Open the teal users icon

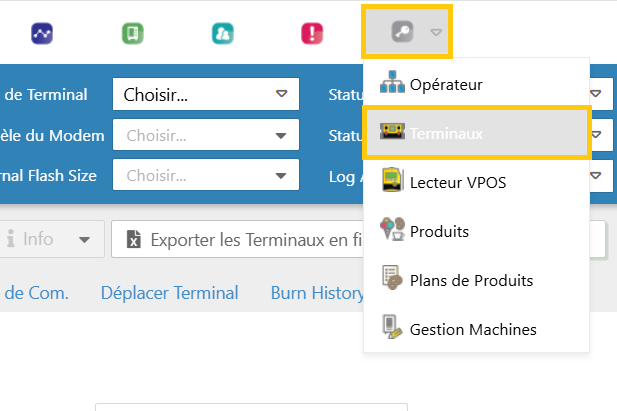(x=223, y=33)
